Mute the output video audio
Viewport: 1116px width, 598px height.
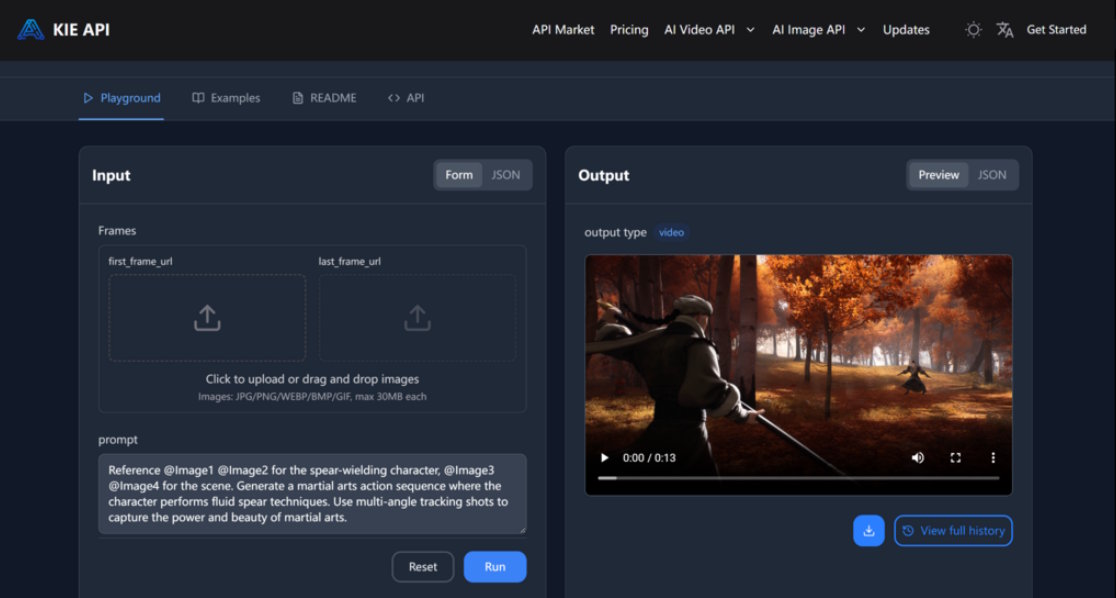click(x=917, y=457)
